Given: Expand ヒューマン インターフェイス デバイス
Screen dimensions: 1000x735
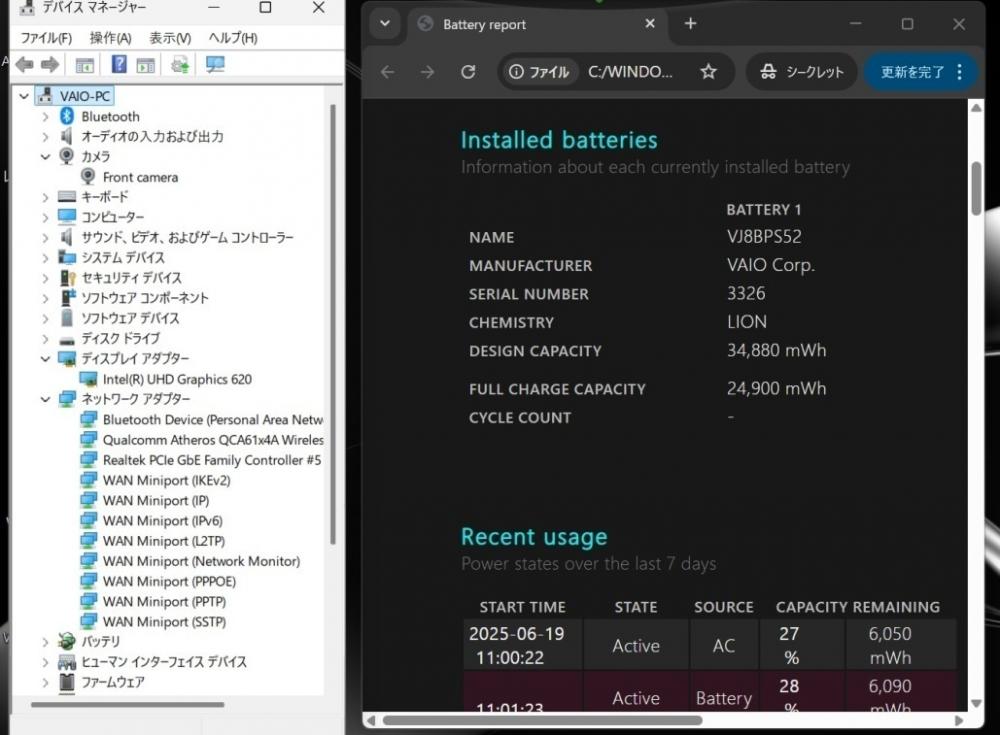Looking at the screenshot, I should (x=45, y=662).
